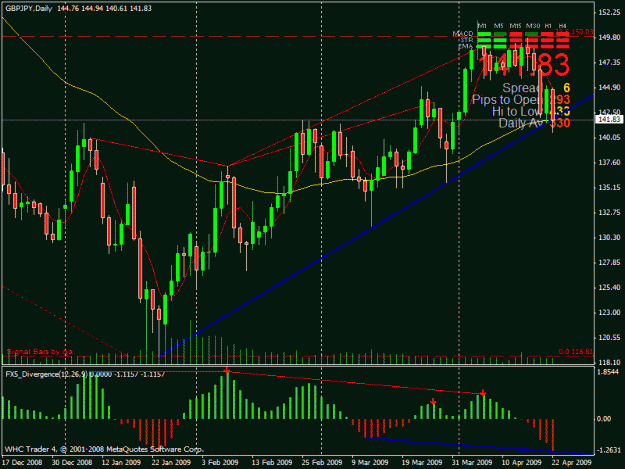
Task: Click the 22 Apr 2009 date label
Action: (572, 463)
